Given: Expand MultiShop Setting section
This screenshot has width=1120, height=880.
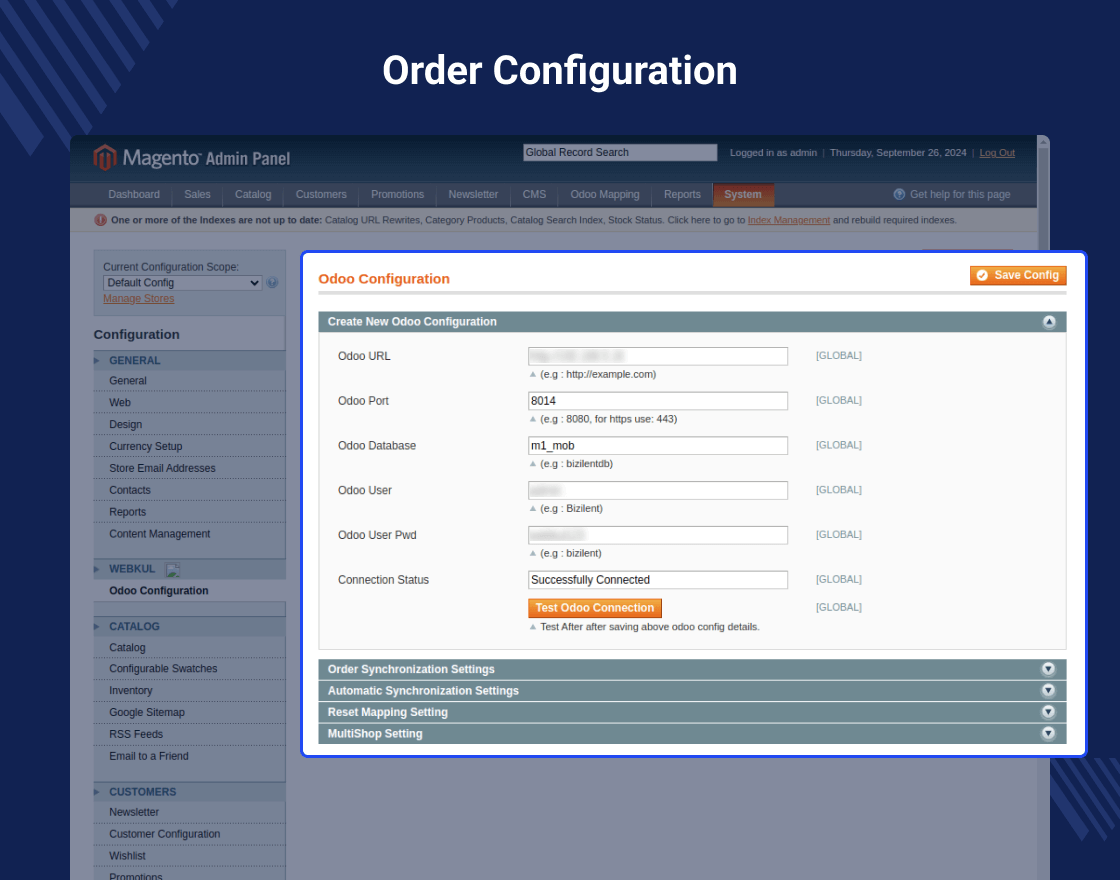Looking at the screenshot, I should pos(1049,734).
